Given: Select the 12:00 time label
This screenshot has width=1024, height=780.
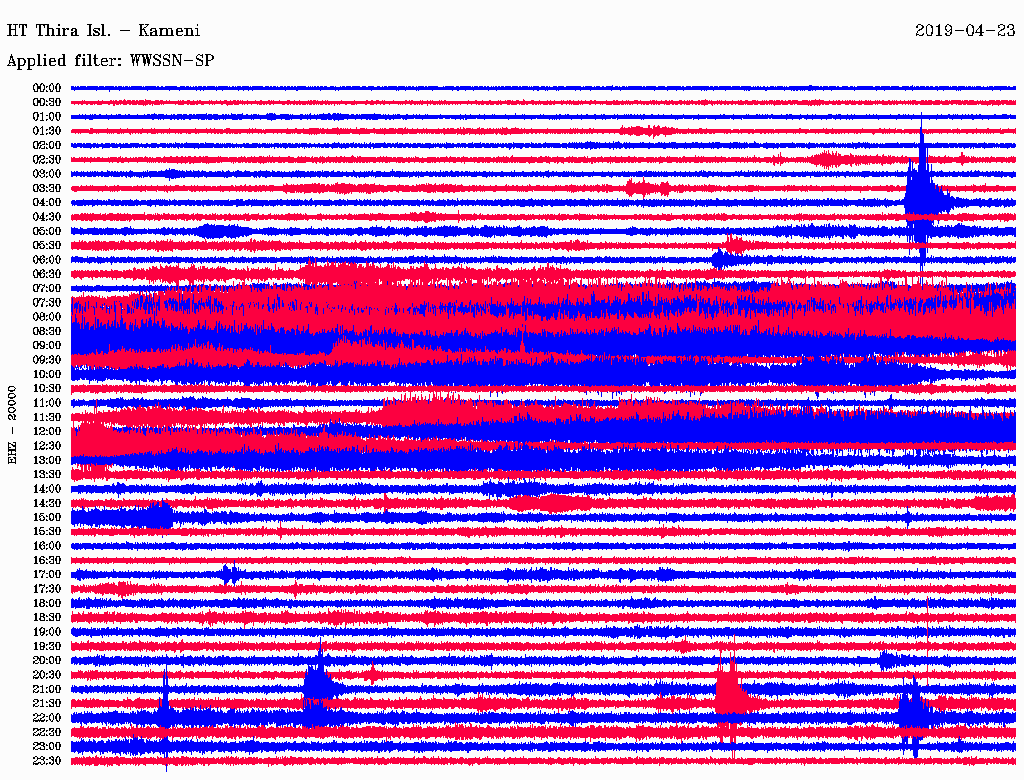Looking at the screenshot, I should coord(47,431).
